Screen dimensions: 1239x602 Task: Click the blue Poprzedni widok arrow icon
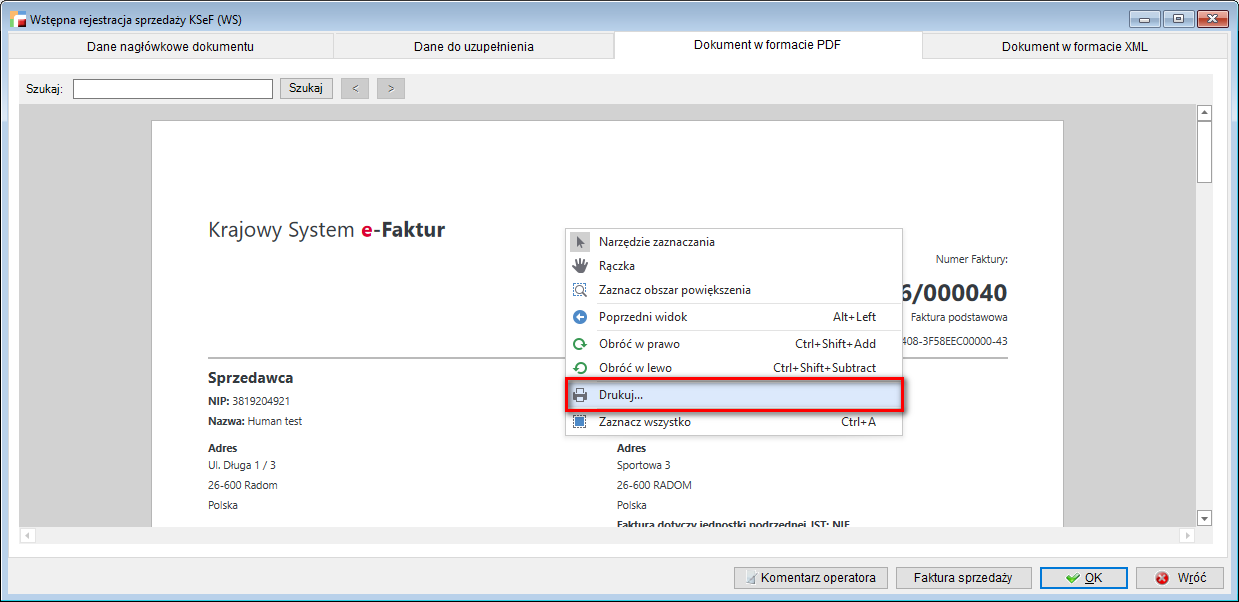580,317
